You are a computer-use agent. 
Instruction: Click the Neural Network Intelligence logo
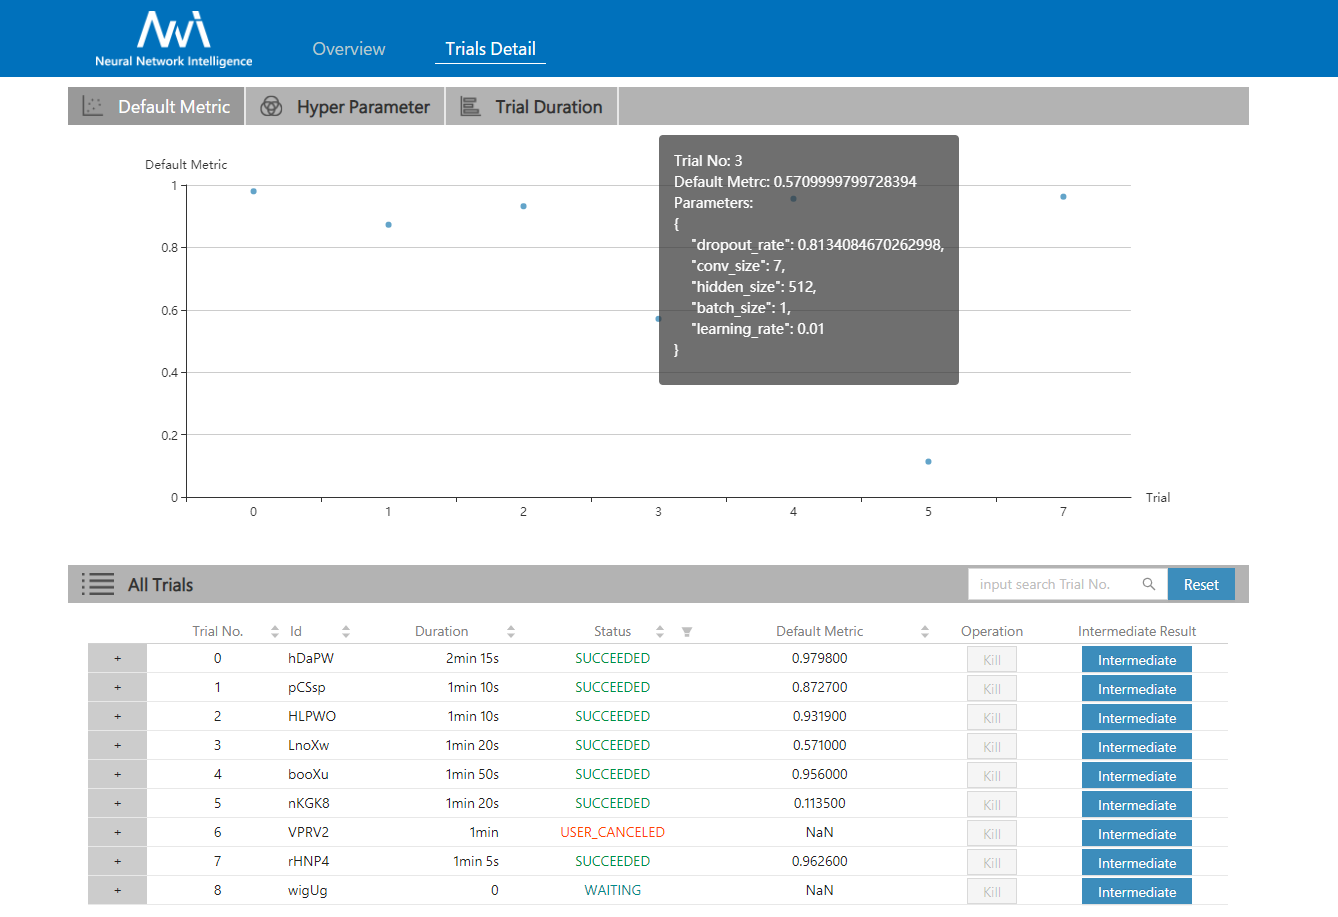pos(173,39)
